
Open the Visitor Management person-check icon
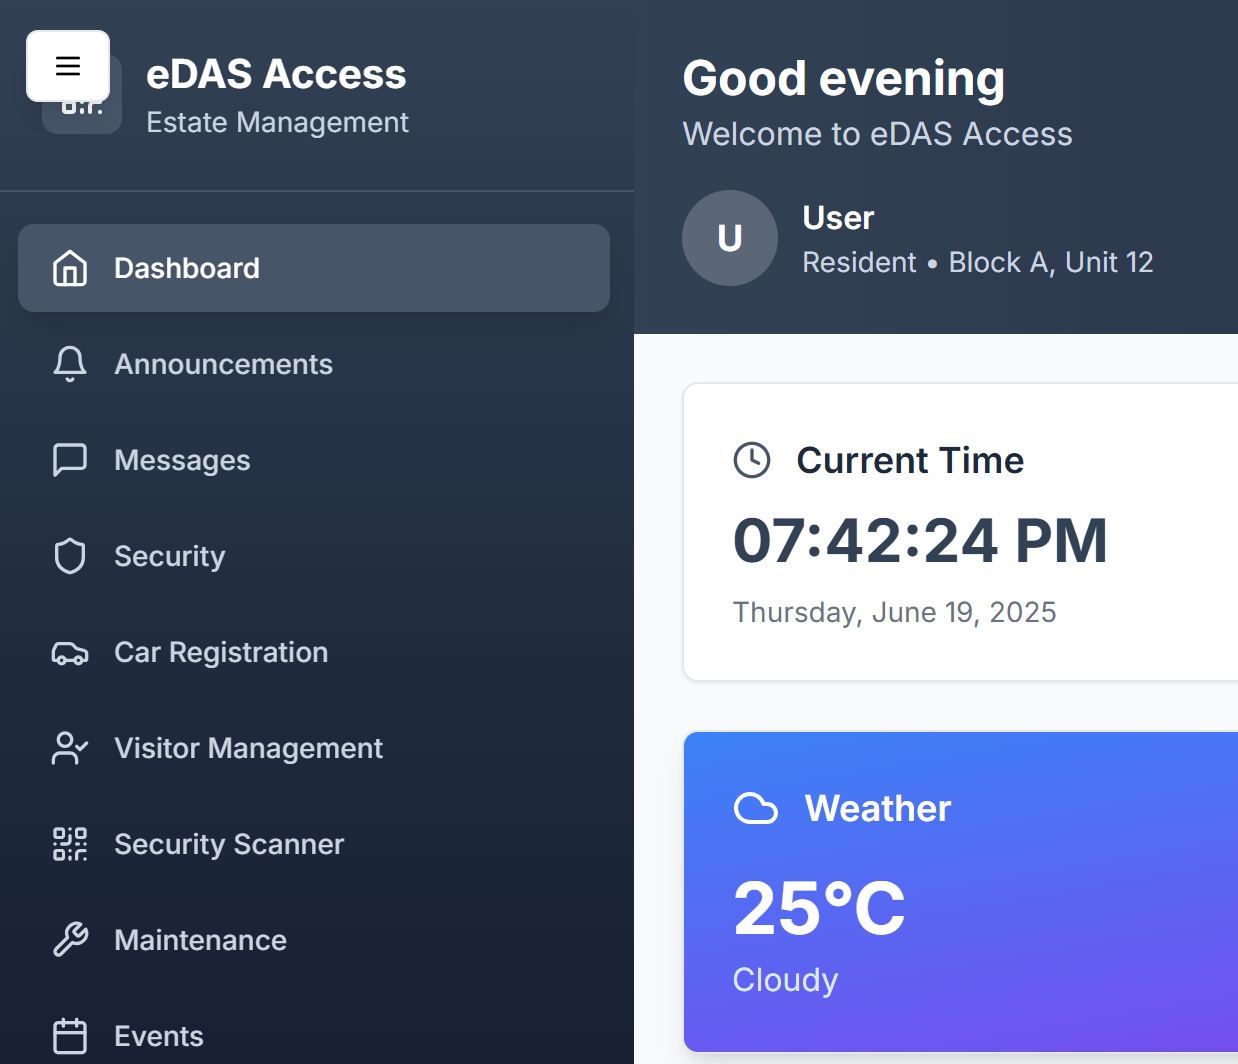(x=69, y=748)
